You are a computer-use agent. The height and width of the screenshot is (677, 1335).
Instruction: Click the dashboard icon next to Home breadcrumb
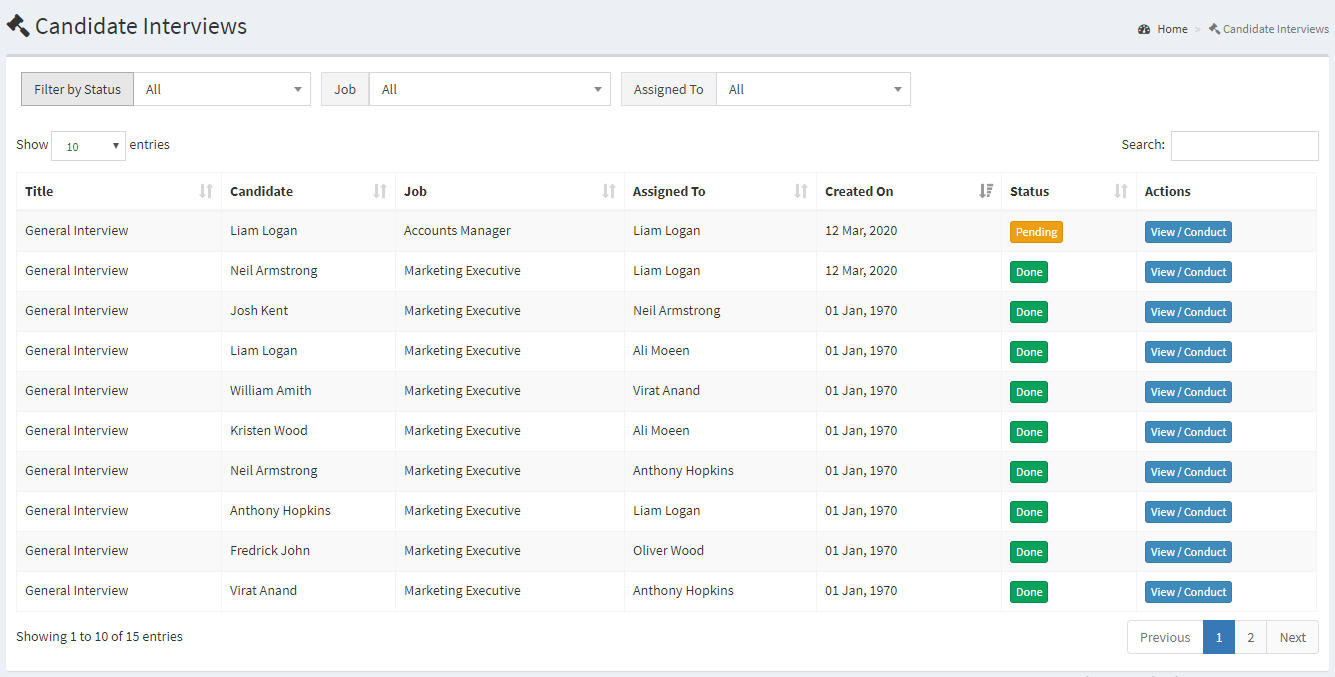tap(1144, 29)
